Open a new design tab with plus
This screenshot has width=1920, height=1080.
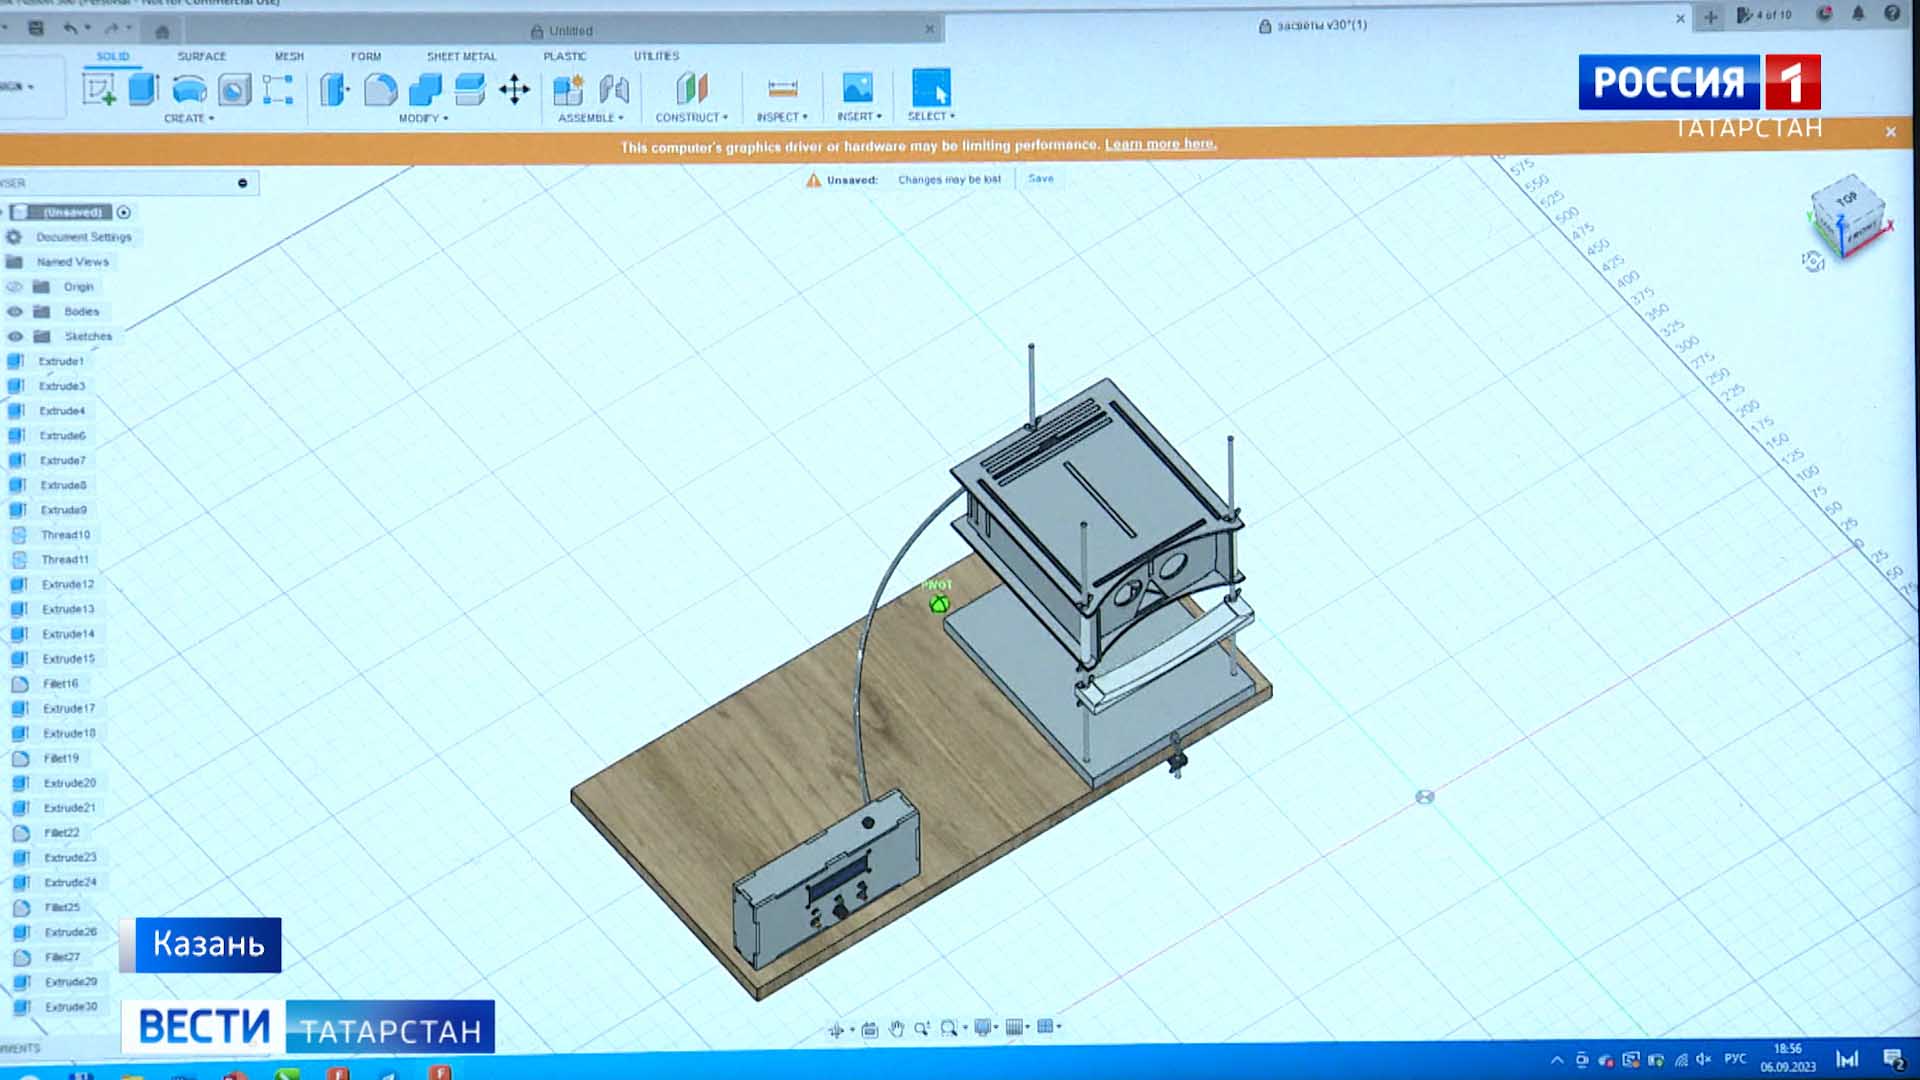pyautogui.click(x=1711, y=17)
